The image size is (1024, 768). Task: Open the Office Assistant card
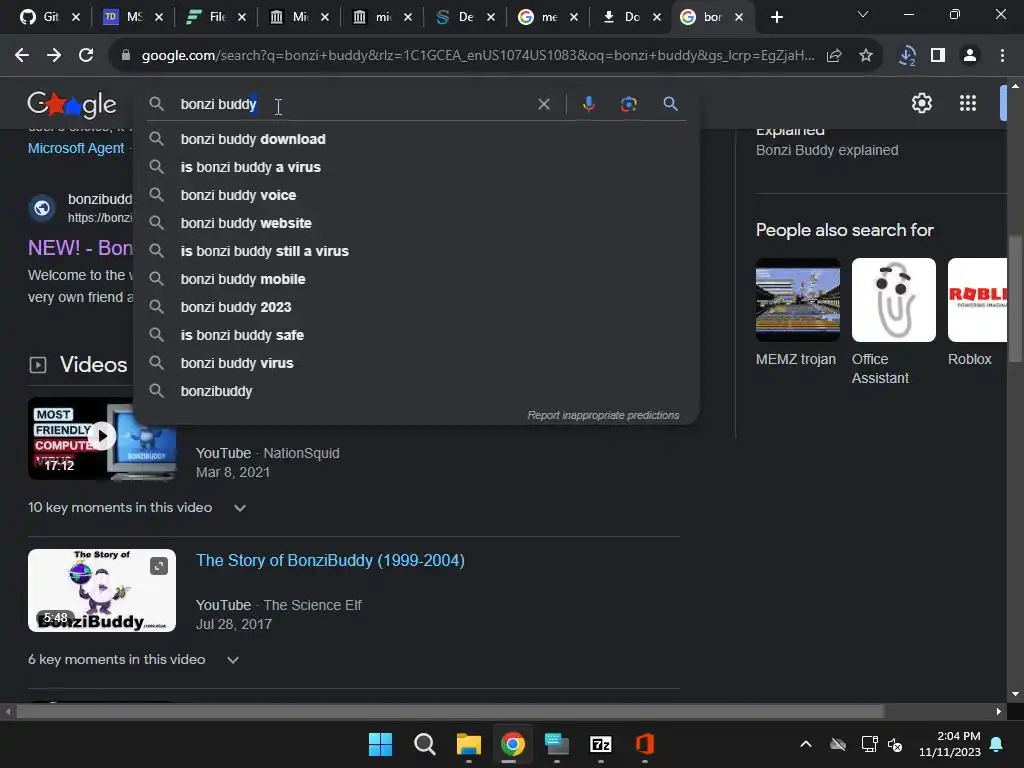[893, 321]
